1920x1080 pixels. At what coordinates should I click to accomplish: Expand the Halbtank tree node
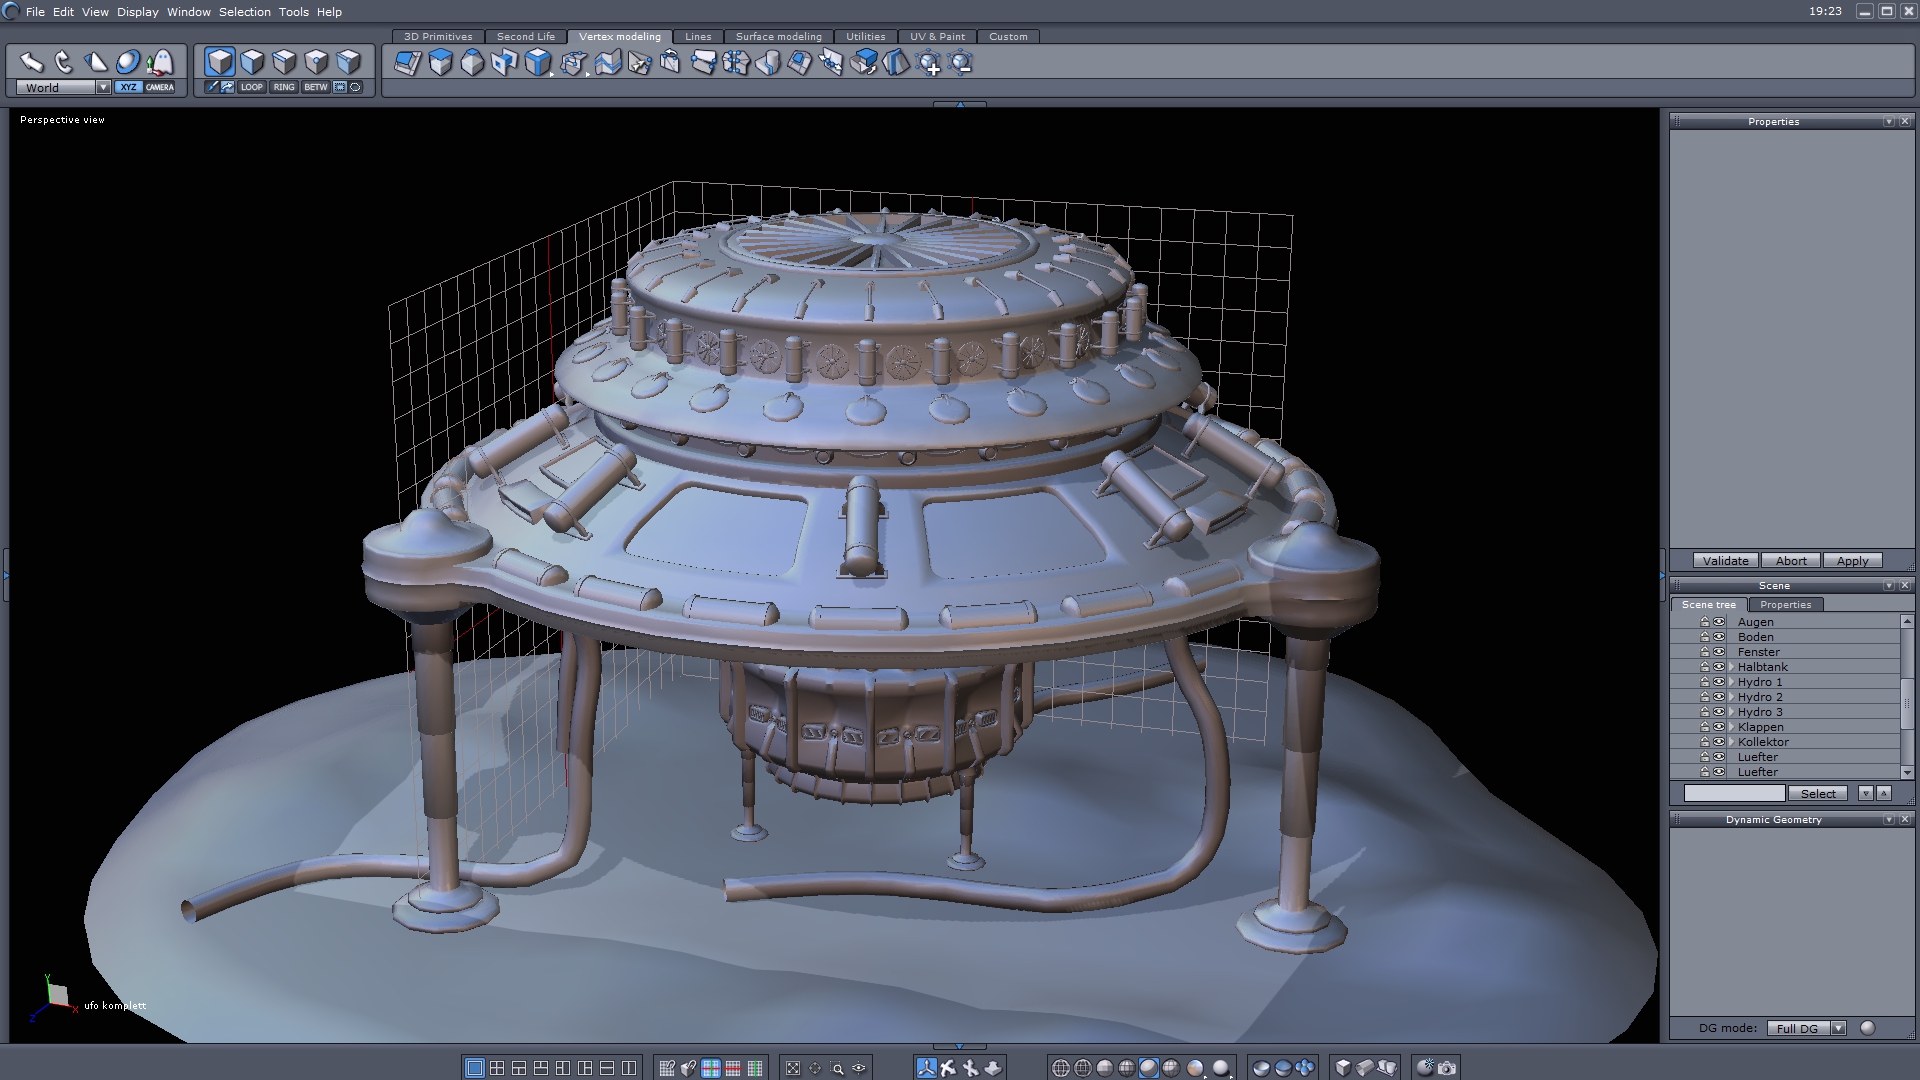[1731, 667]
